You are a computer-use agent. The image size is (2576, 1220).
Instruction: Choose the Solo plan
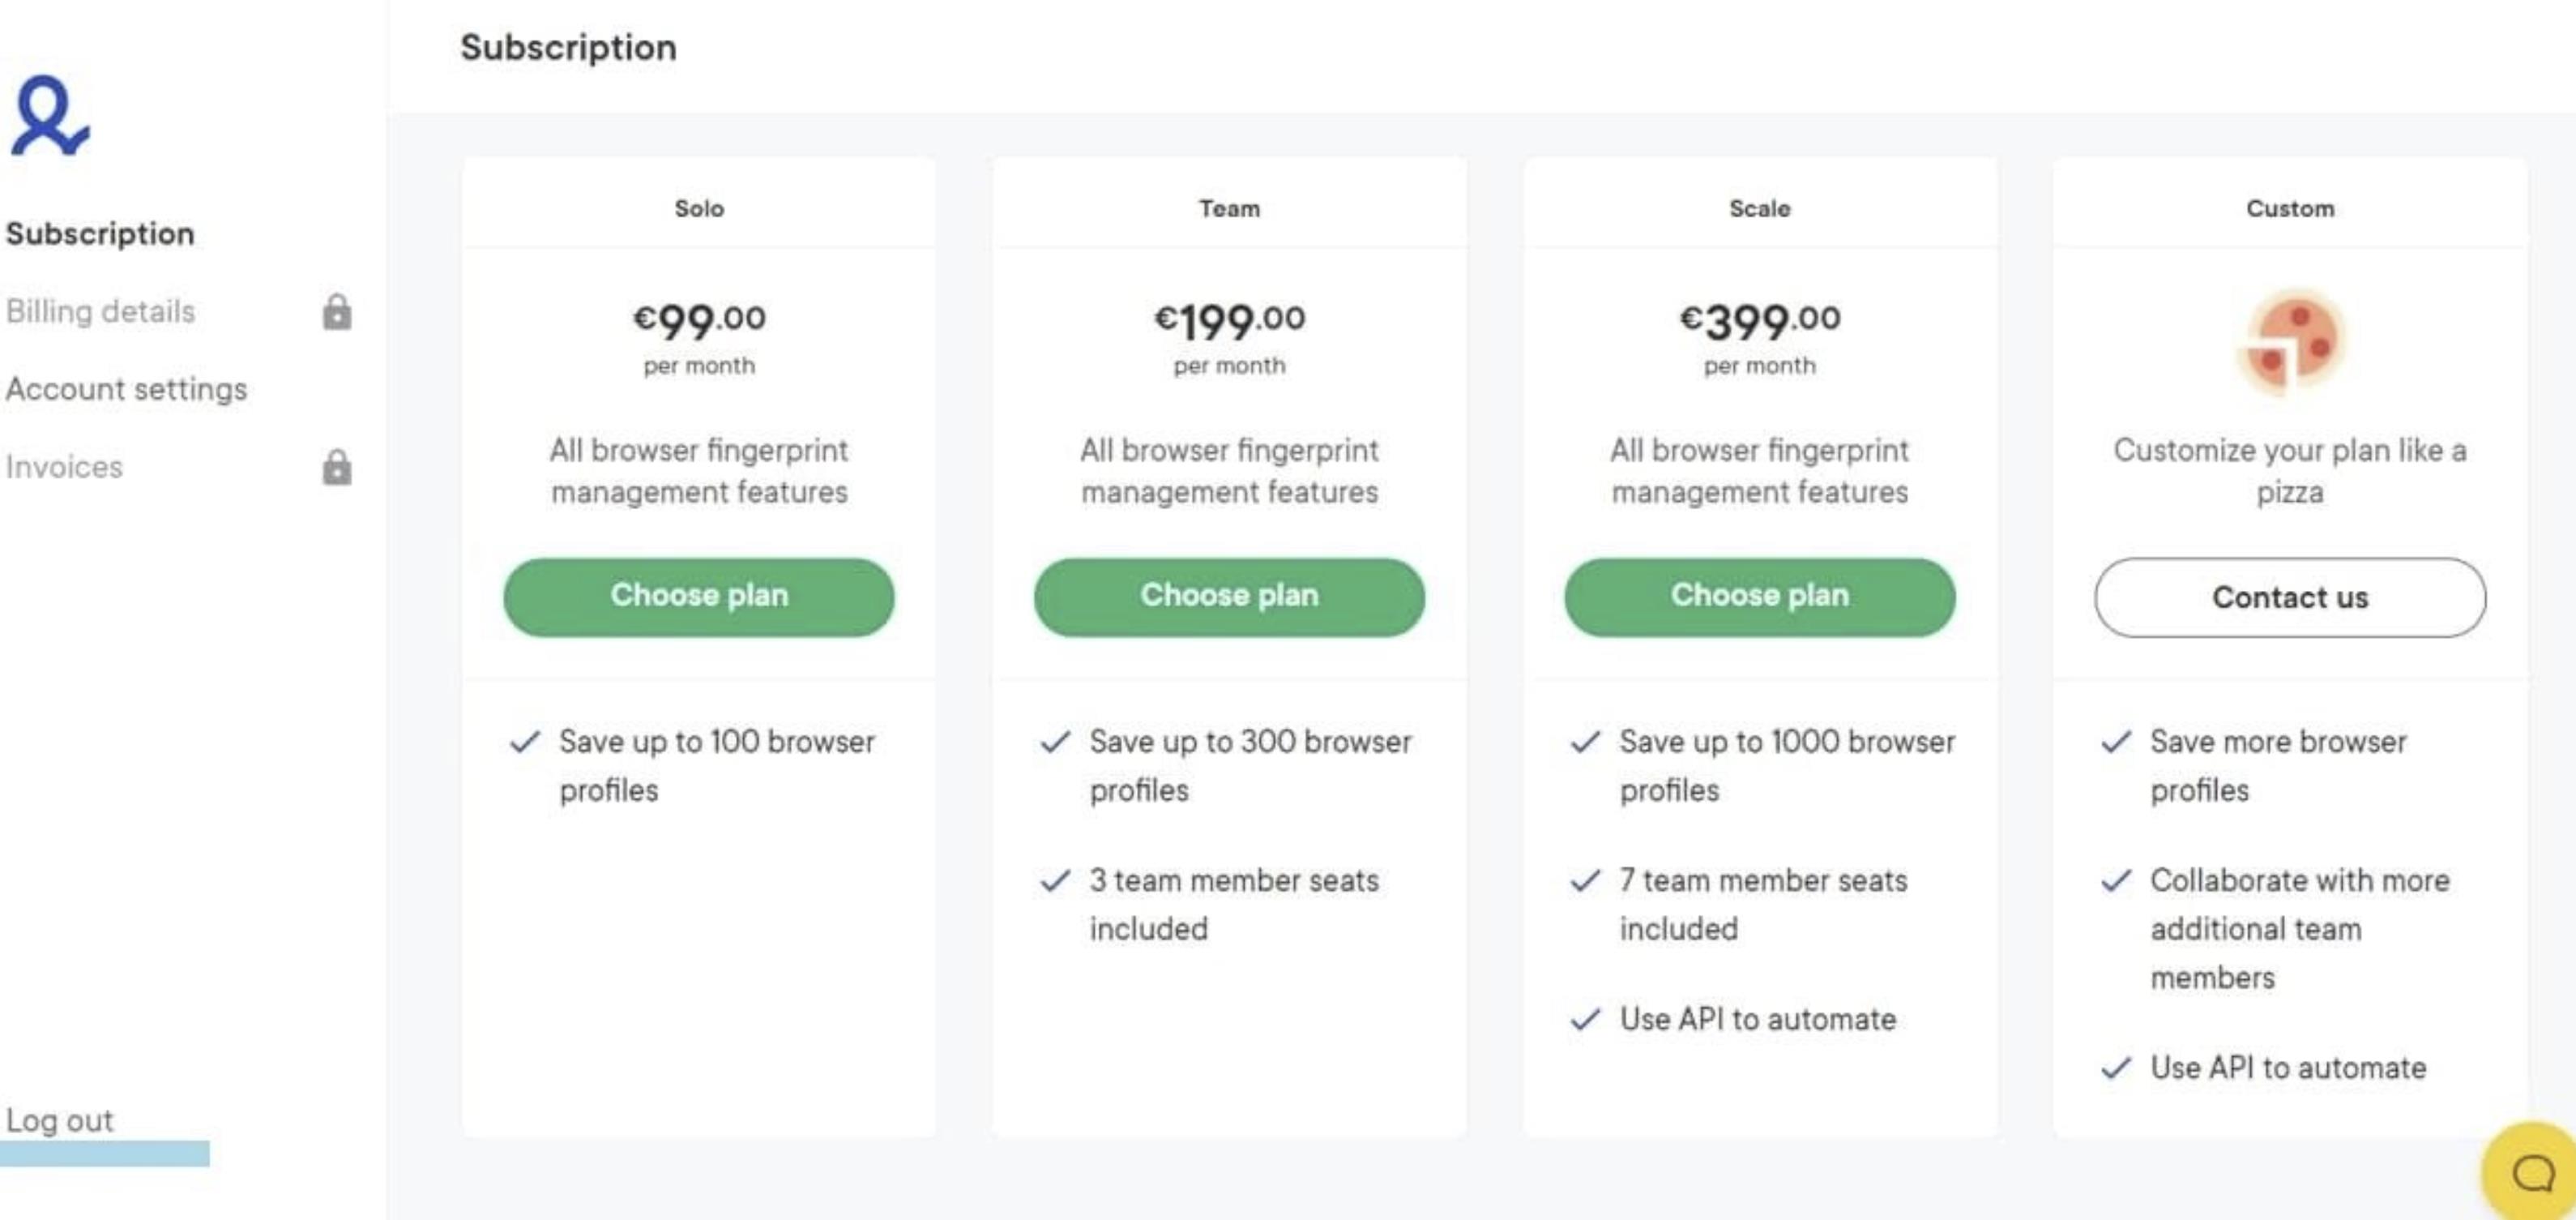[699, 597]
